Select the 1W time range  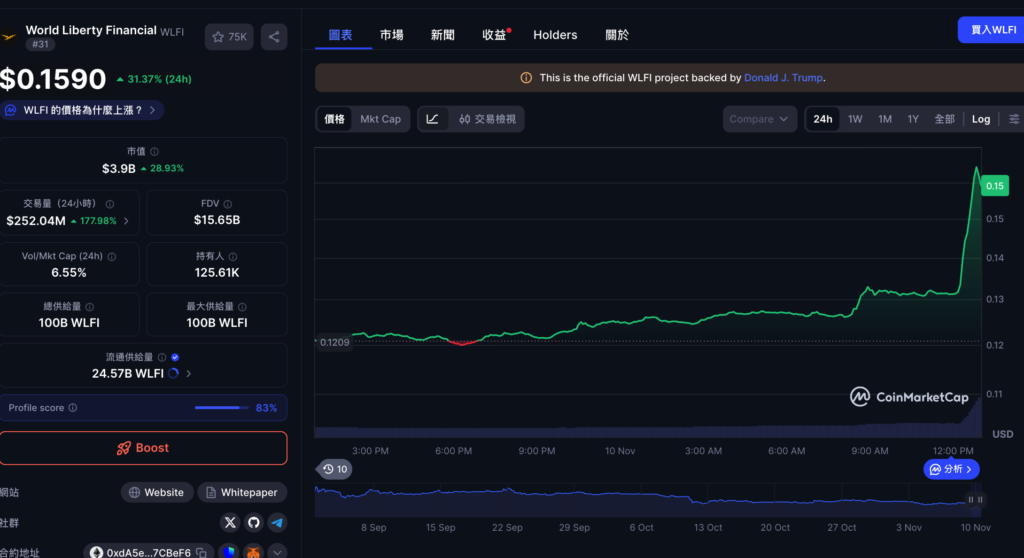(x=855, y=119)
